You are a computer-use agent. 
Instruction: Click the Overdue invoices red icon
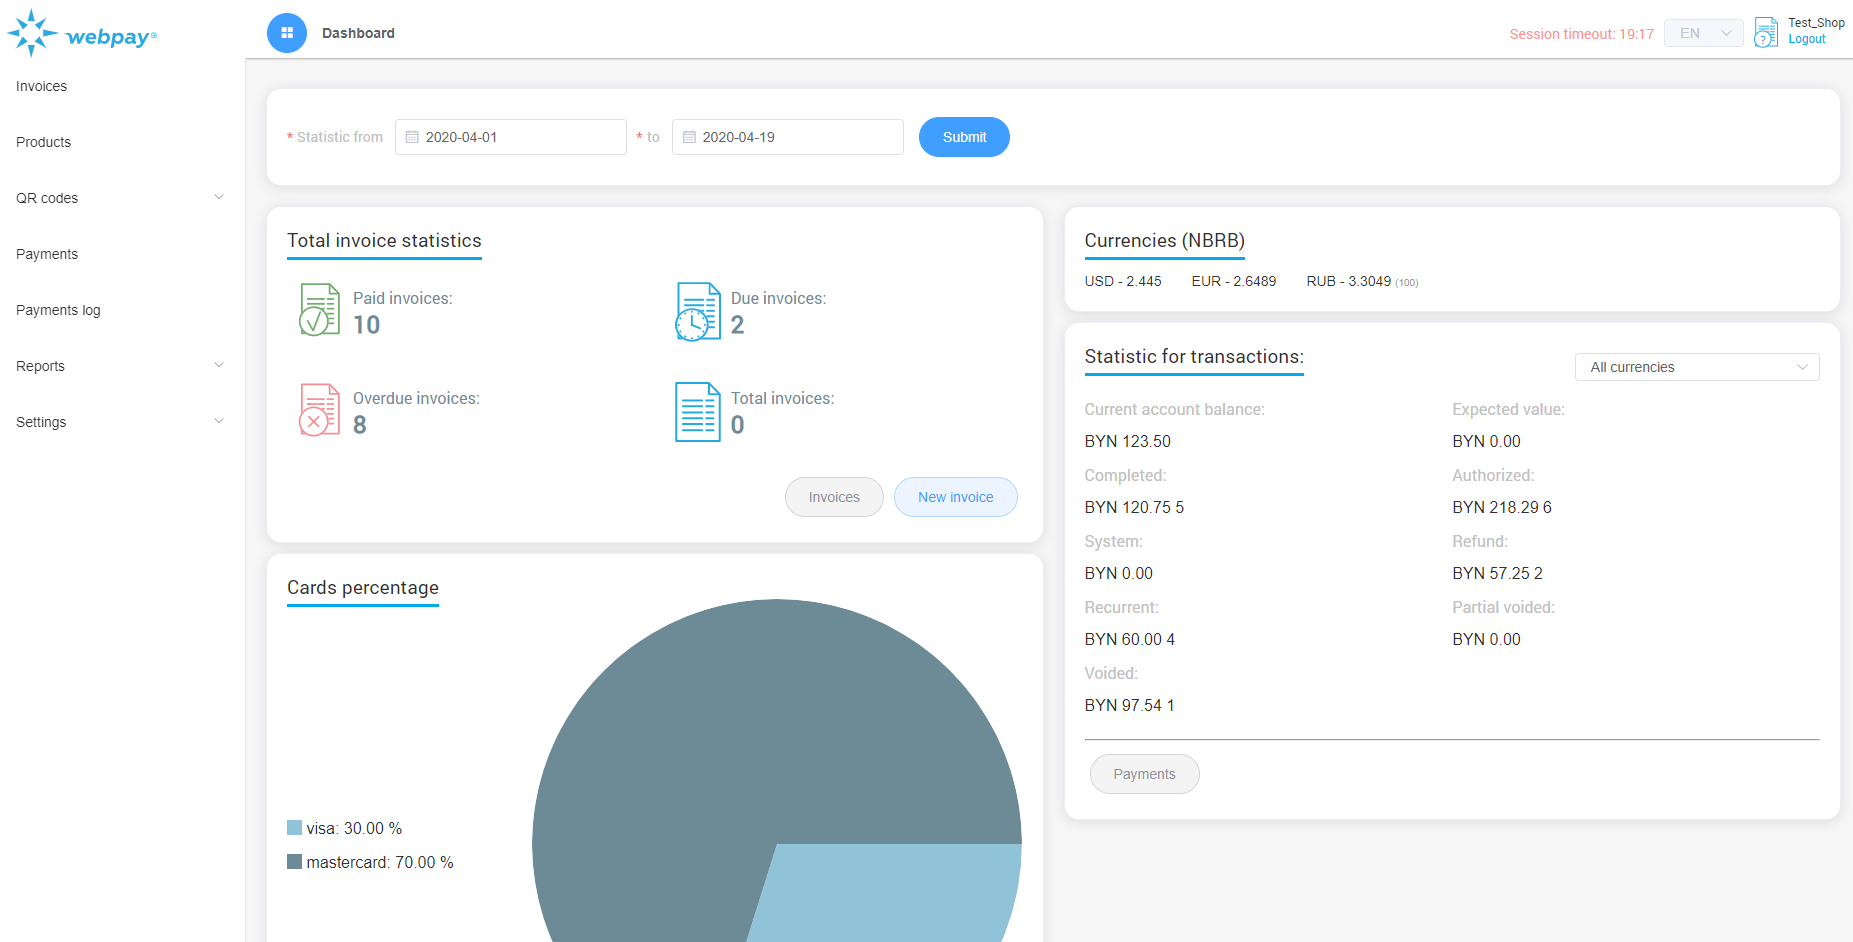[319, 410]
